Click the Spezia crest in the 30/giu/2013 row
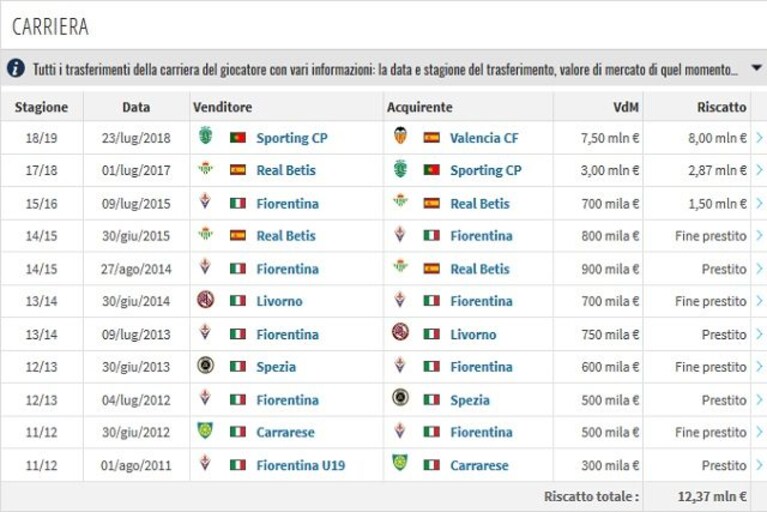Image resolution: width=767 pixels, height=512 pixels. (x=205, y=365)
